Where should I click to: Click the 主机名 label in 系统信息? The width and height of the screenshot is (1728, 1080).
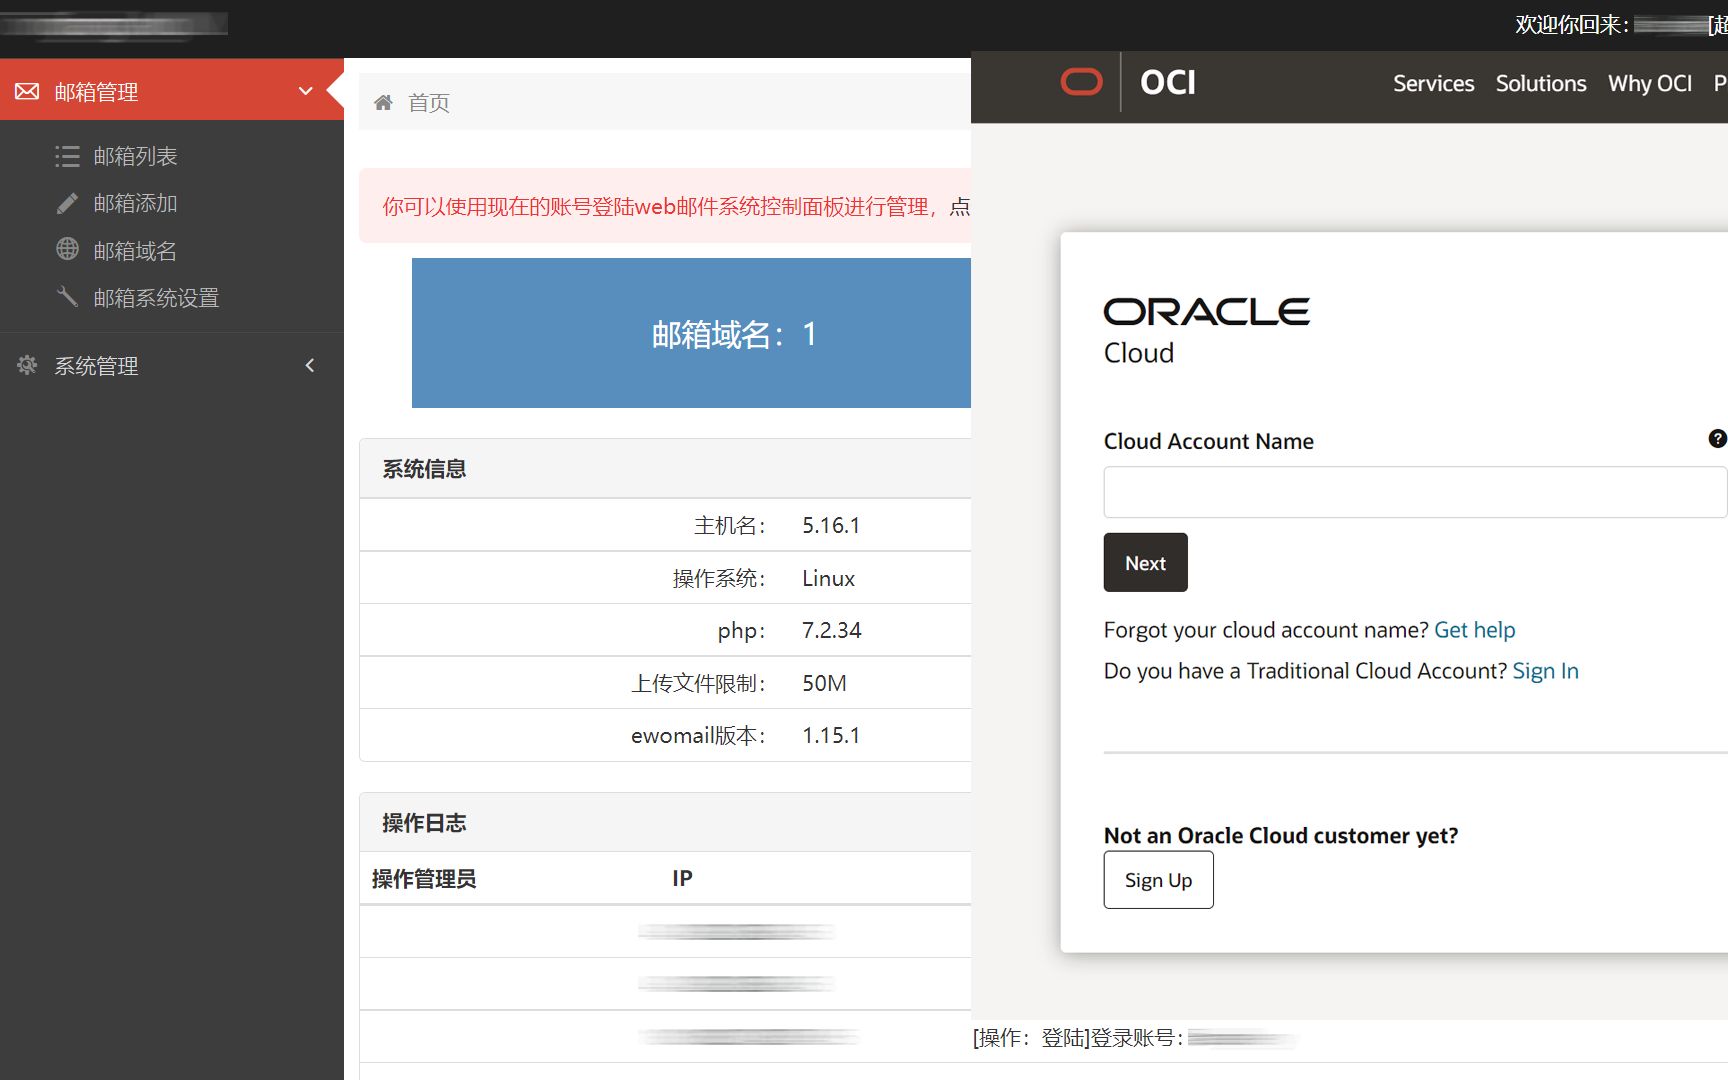point(730,526)
